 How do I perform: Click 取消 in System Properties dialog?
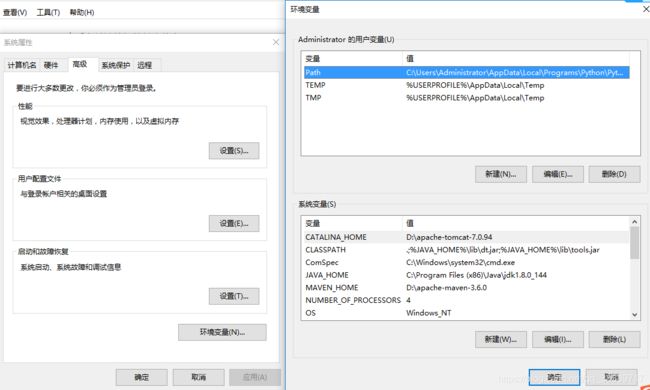pyautogui.click(x=199, y=377)
